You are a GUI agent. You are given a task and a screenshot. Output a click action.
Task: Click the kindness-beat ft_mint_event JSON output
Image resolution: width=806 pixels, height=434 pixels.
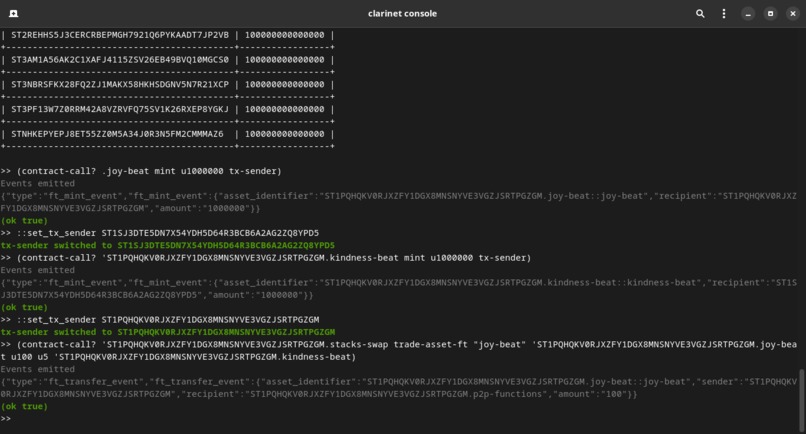click(x=399, y=289)
